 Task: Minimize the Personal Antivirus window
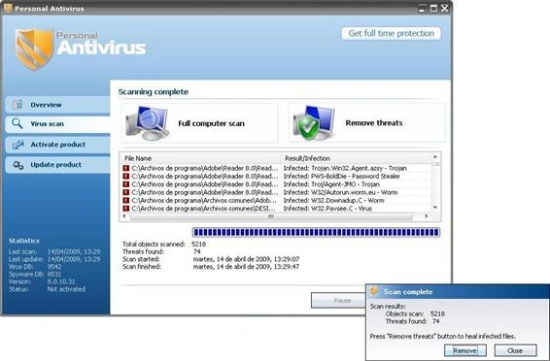(x=422, y=8)
